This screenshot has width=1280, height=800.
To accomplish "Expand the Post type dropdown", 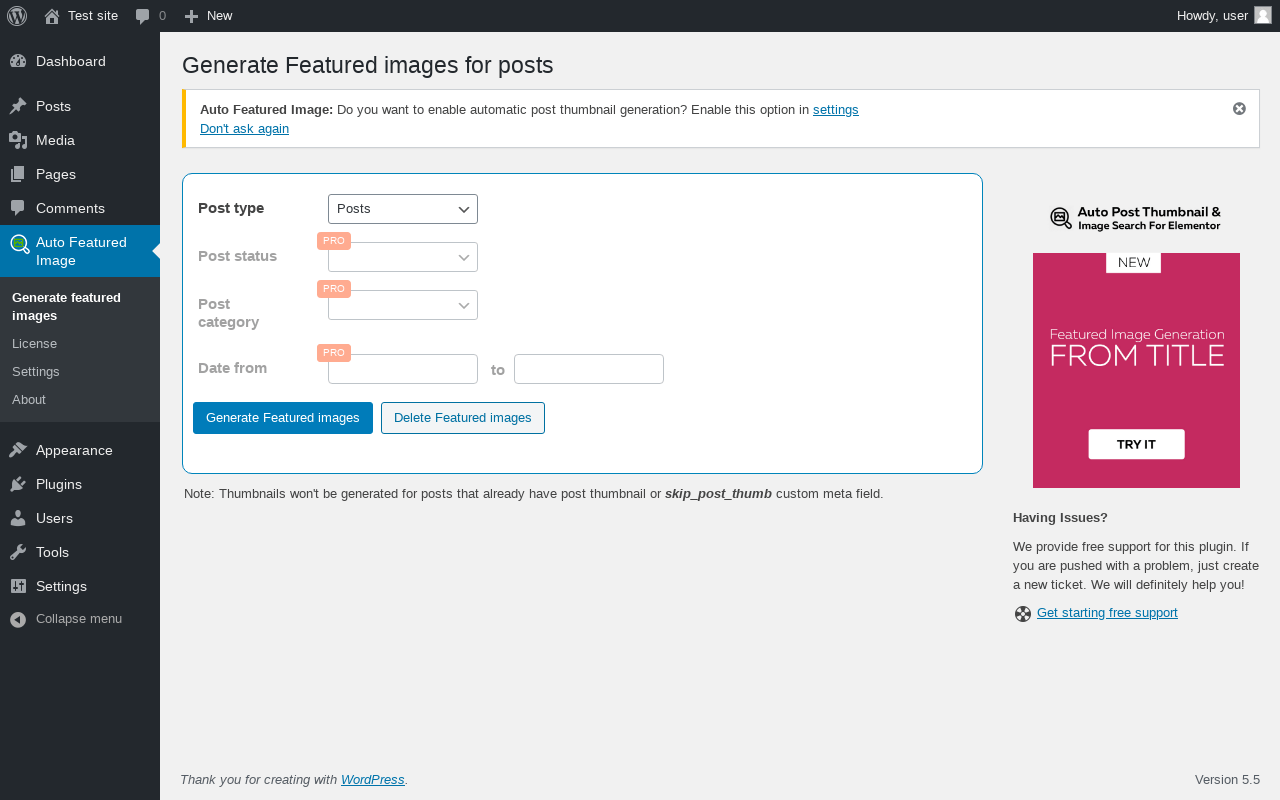I will point(403,209).
